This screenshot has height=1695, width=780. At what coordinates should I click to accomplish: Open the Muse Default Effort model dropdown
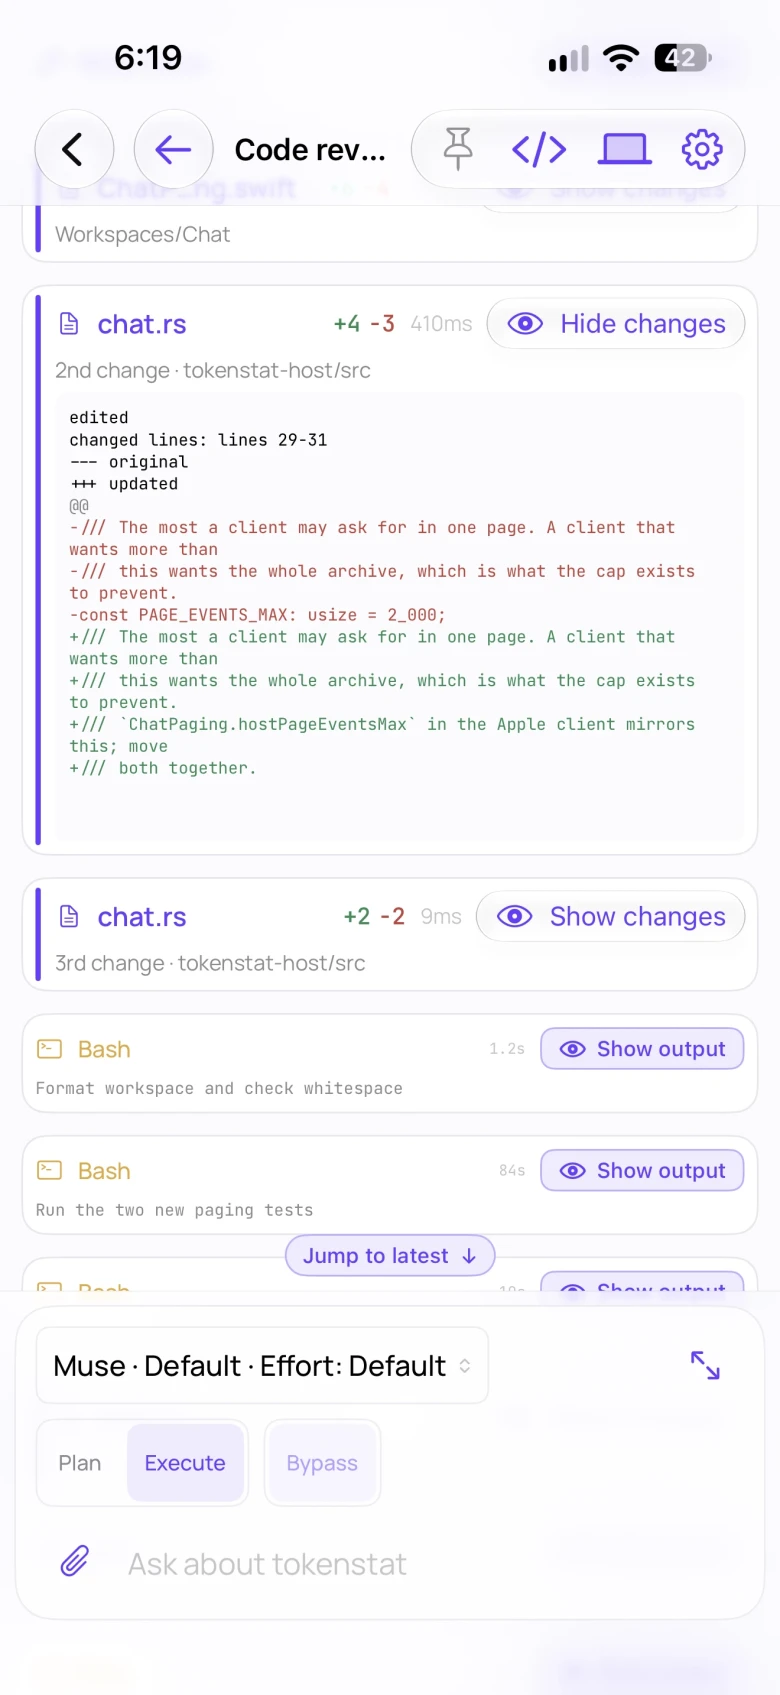coord(262,1366)
